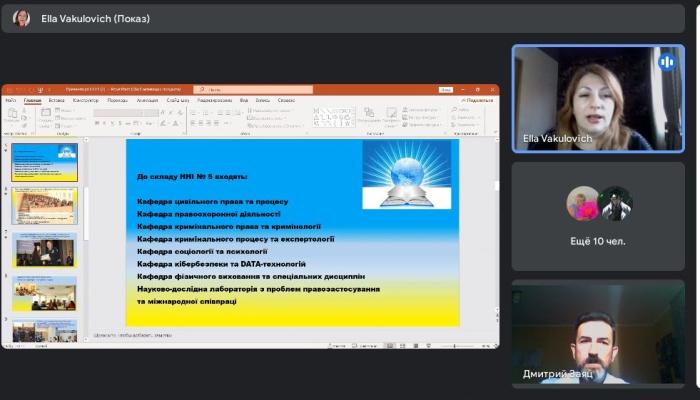Click the globe and book image on slide

(x=406, y=174)
